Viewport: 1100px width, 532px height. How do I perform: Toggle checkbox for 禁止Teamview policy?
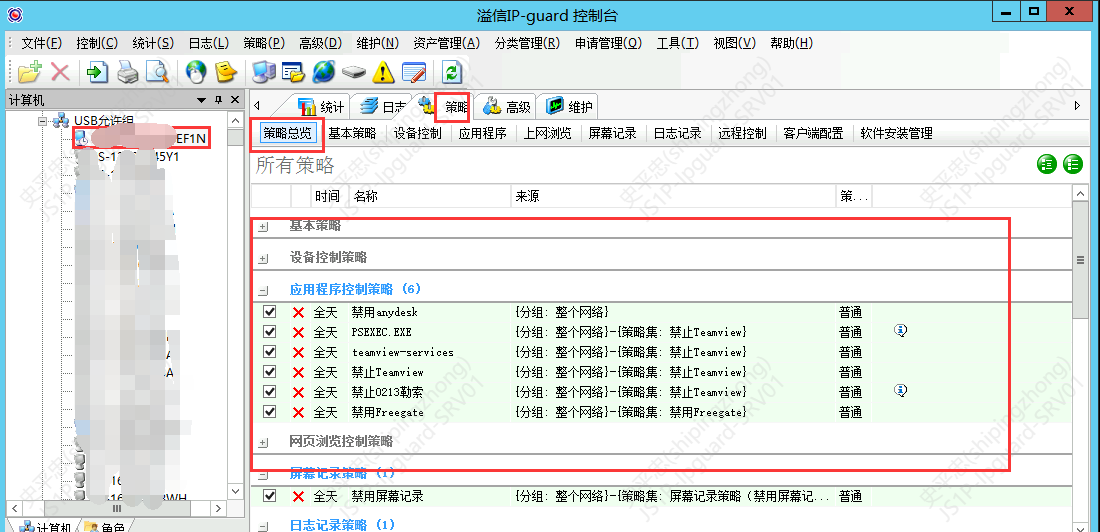click(269, 371)
